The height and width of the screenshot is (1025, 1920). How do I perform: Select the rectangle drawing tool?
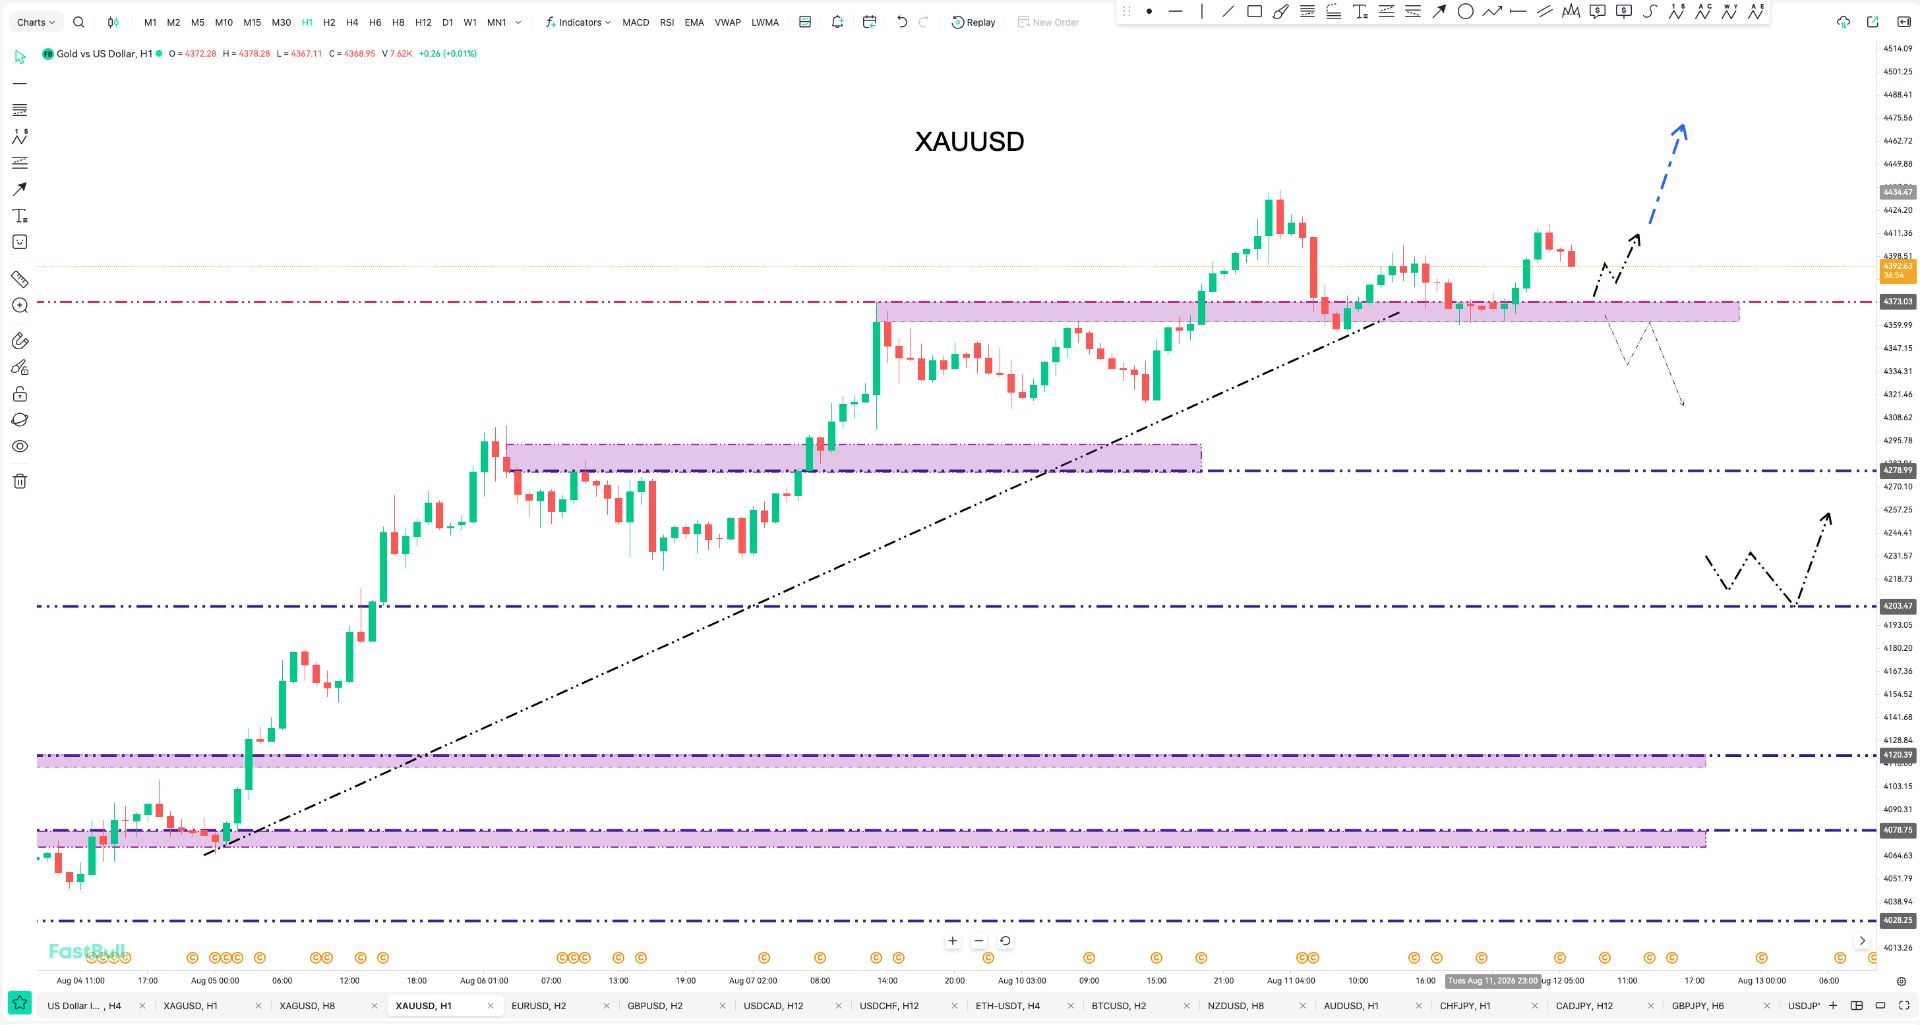[x=1254, y=12]
